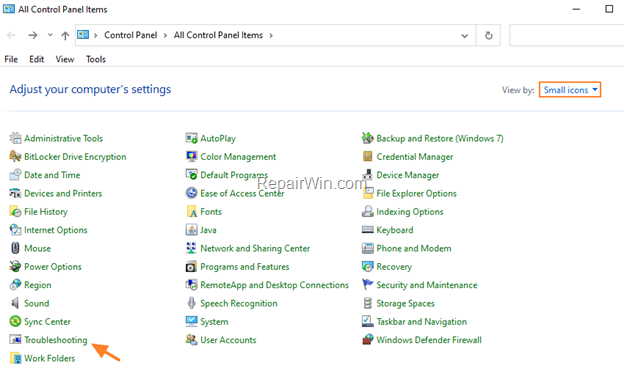Click the Programs and Features icon

click(x=191, y=266)
